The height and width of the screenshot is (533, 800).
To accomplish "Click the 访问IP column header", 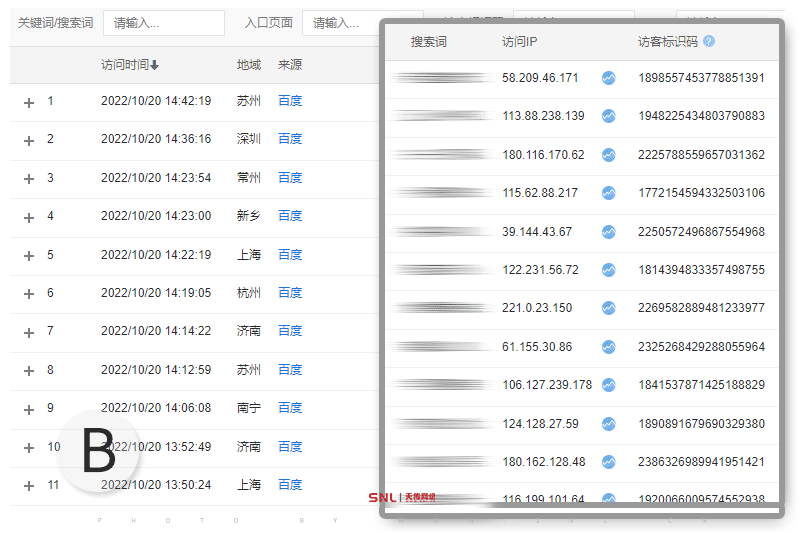I will 520,42.
